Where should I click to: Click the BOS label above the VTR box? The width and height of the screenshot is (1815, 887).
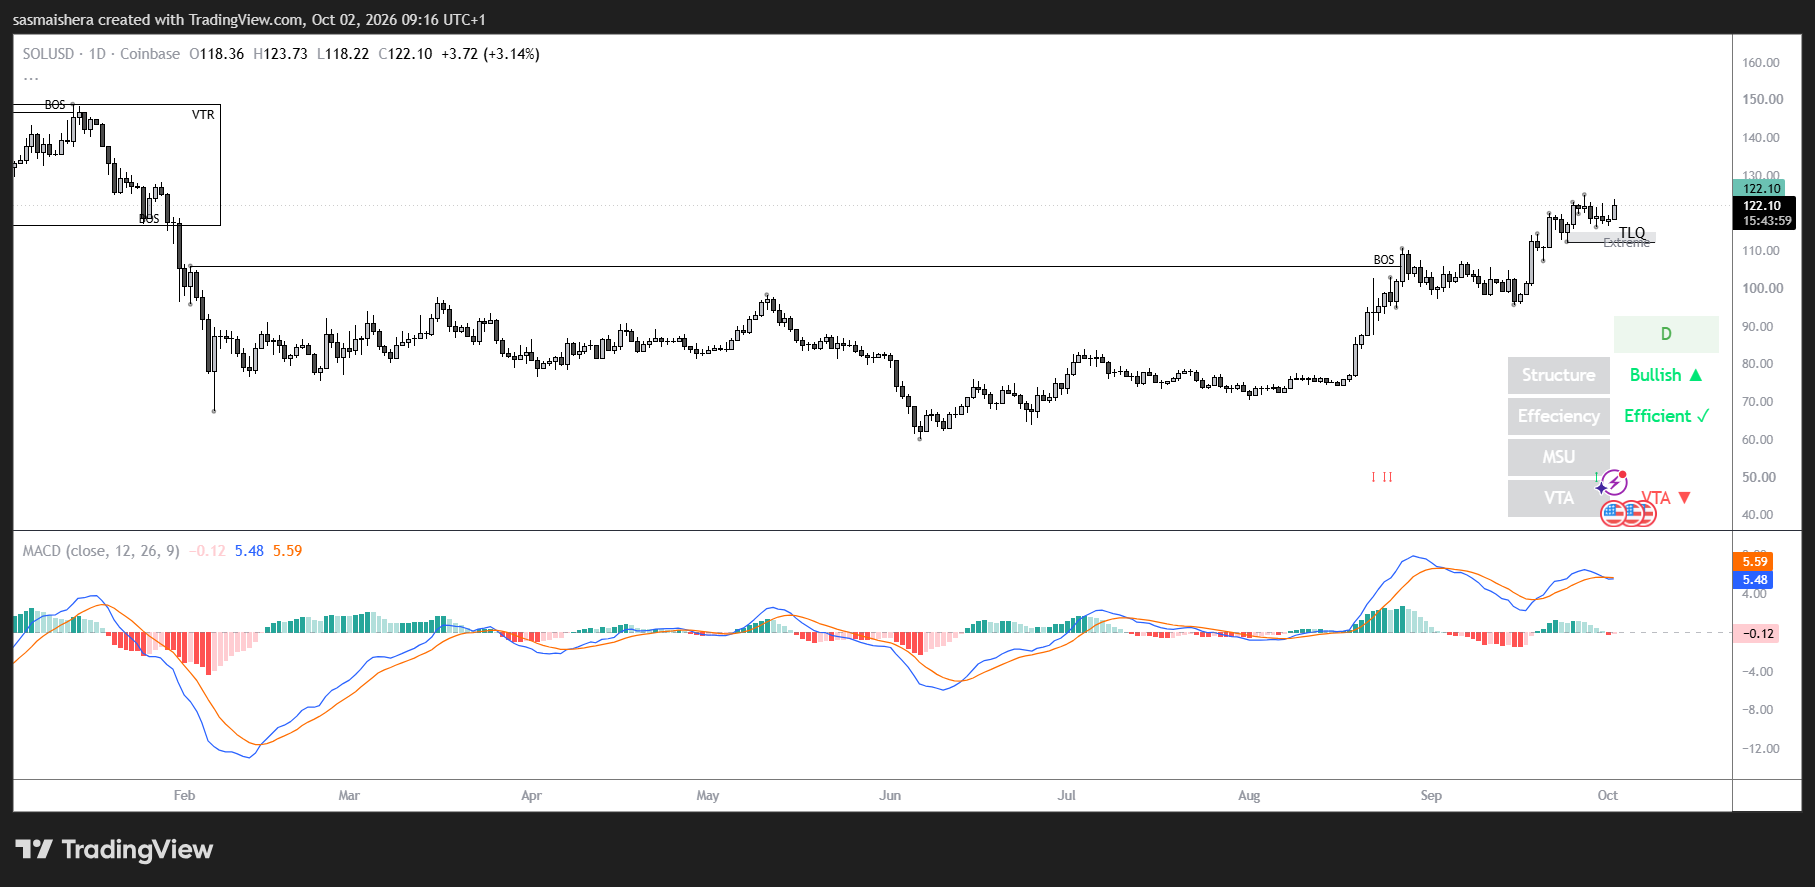tap(55, 104)
